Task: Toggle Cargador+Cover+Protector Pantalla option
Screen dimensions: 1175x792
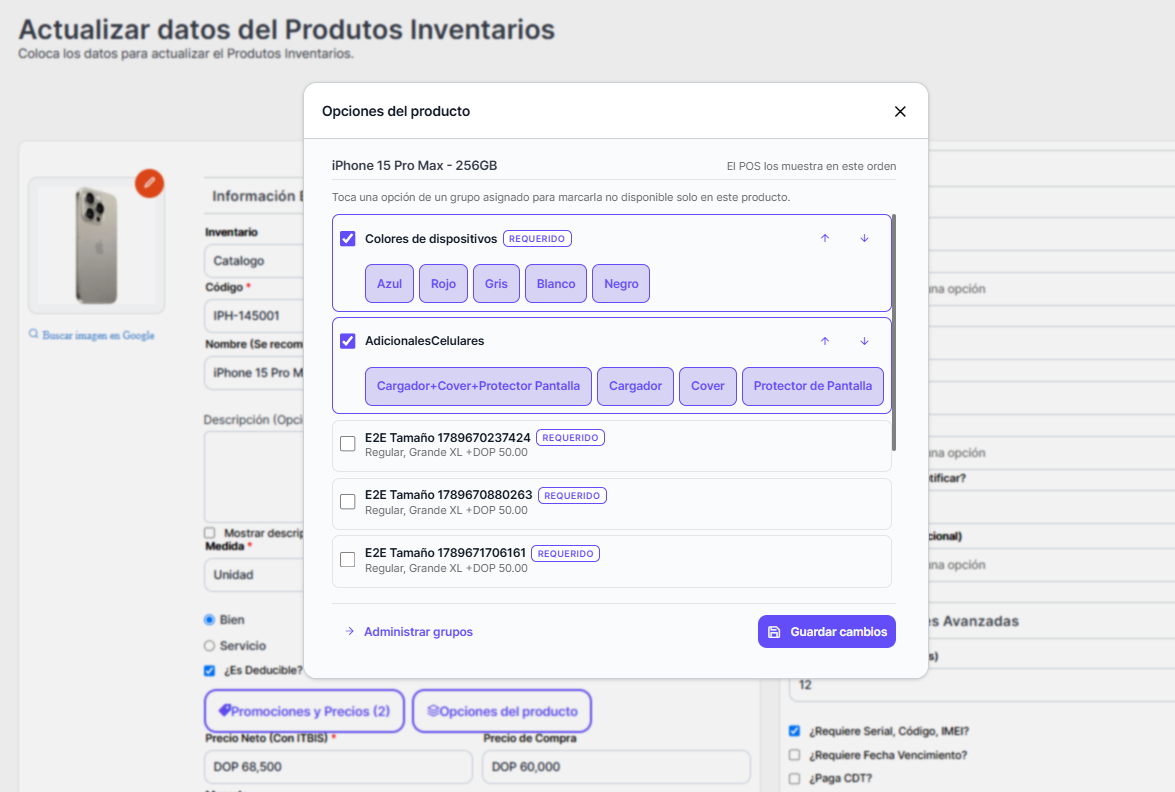Action: [x=478, y=386]
